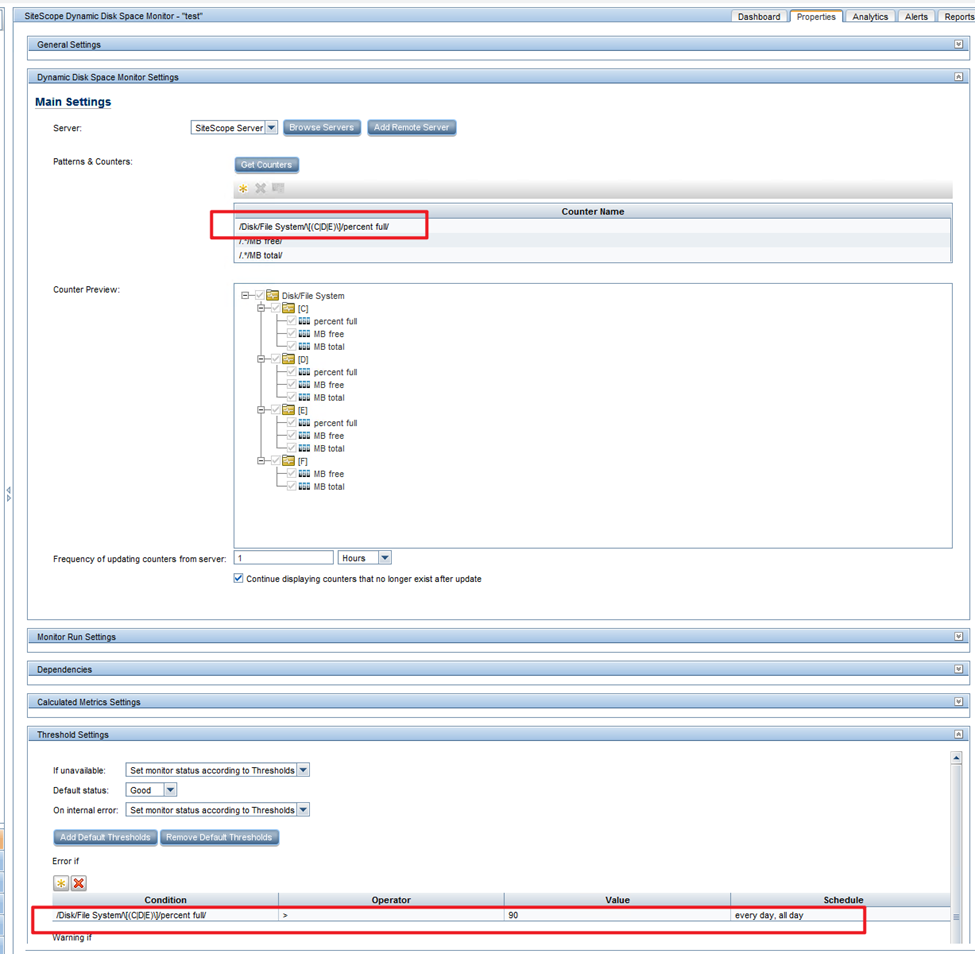This screenshot has height=954, width=975.
Task: Toggle the [C] drive checkbox
Action: (275, 308)
